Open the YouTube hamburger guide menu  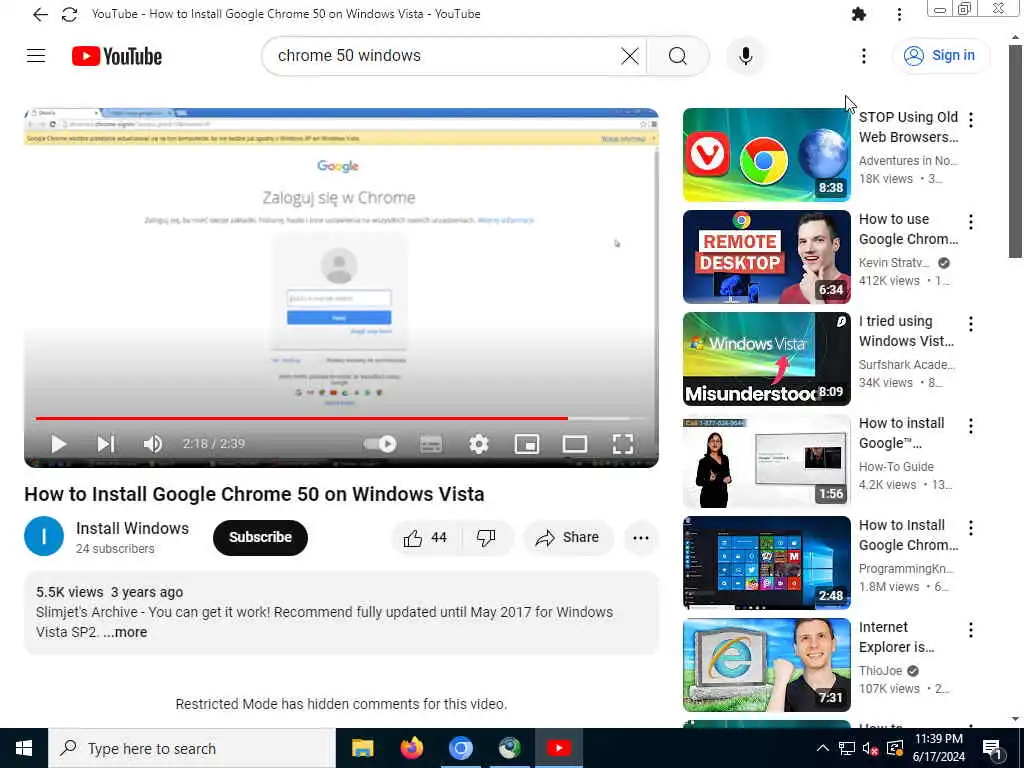tap(36, 56)
